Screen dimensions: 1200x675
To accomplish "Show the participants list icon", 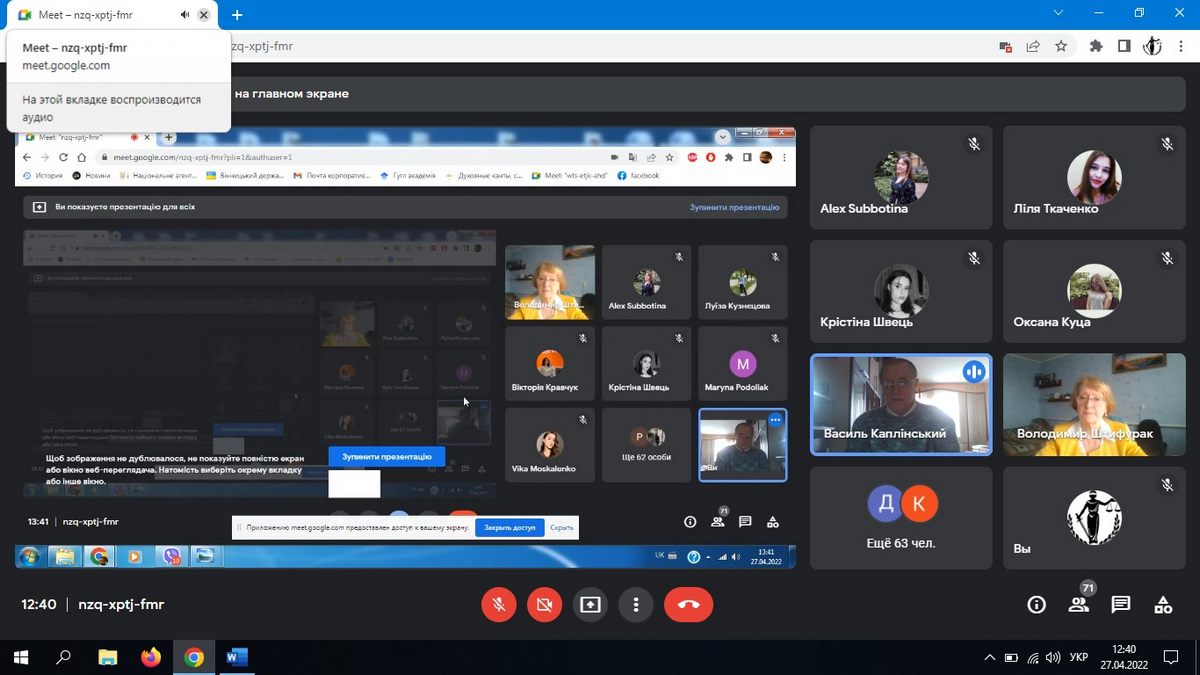I will tap(1078, 605).
